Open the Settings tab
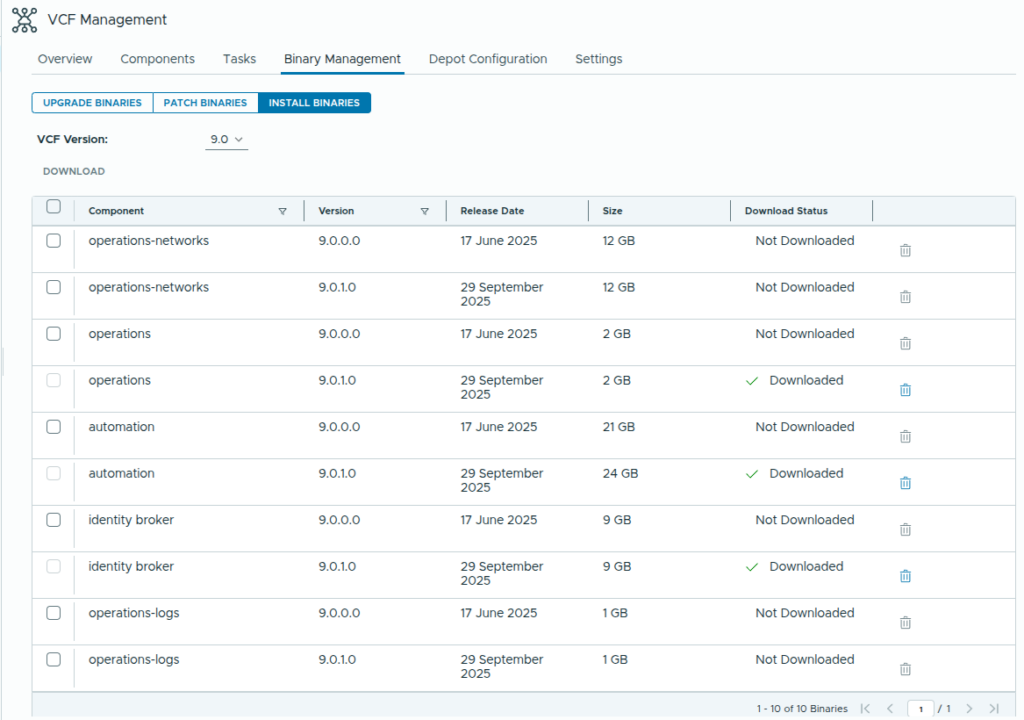The width and height of the screenshot is (1024, 720). pos(598,59)
